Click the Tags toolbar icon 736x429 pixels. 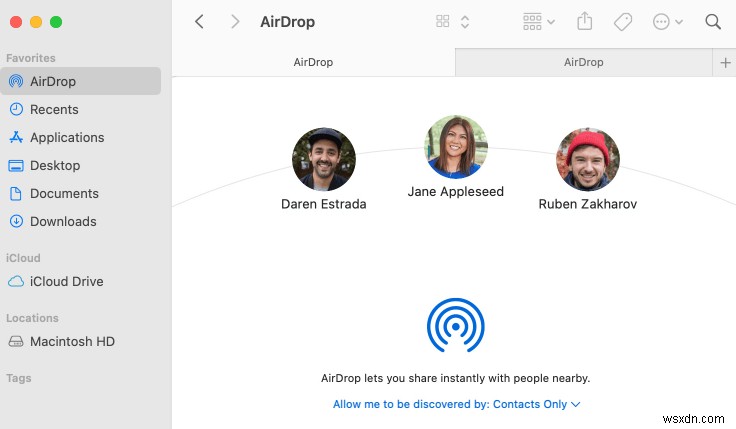pos(623,22)
